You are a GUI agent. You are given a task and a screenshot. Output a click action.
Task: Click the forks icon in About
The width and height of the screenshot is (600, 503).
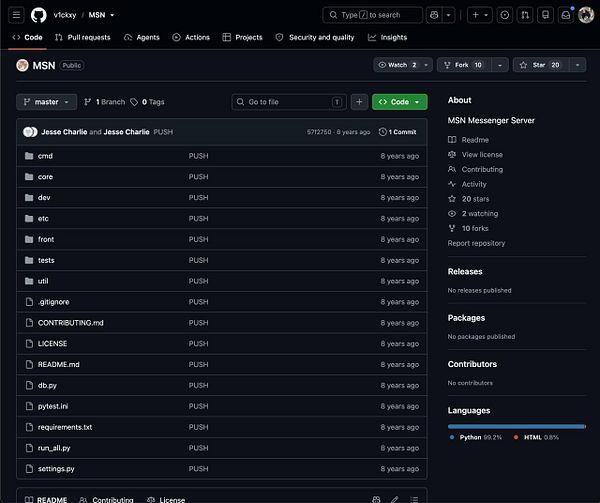pyautogui.click(x=452, y=228)
